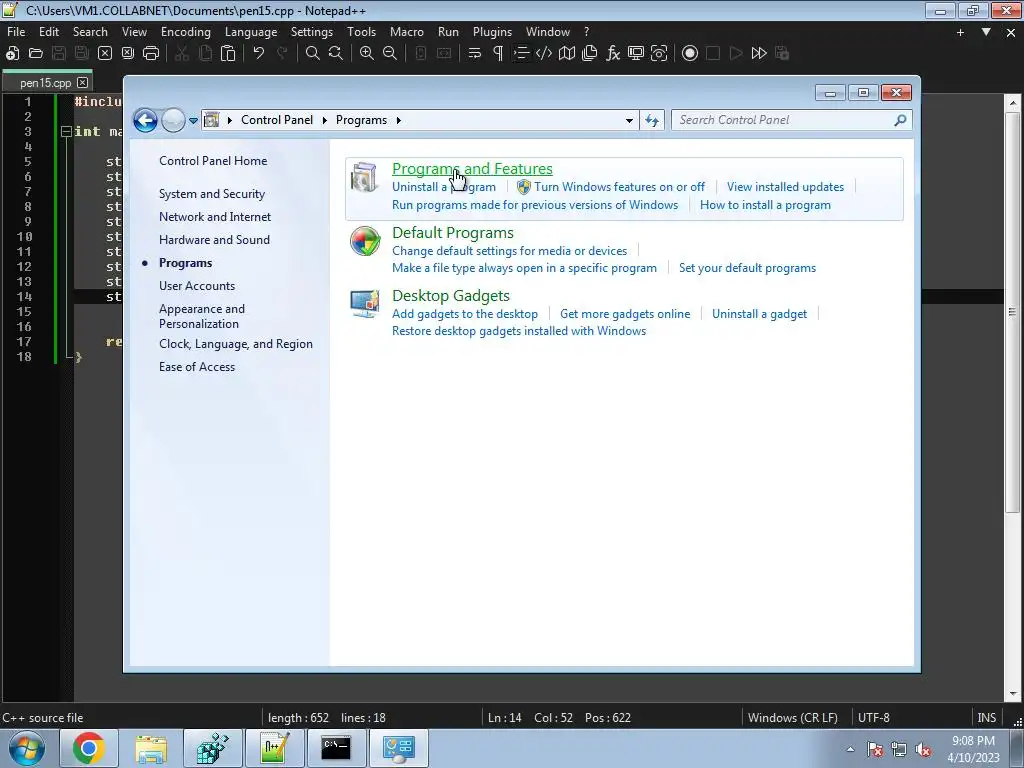Expand the address bar history dropdown
This screenshot has width=1024, height=768.
coord(629,120)
